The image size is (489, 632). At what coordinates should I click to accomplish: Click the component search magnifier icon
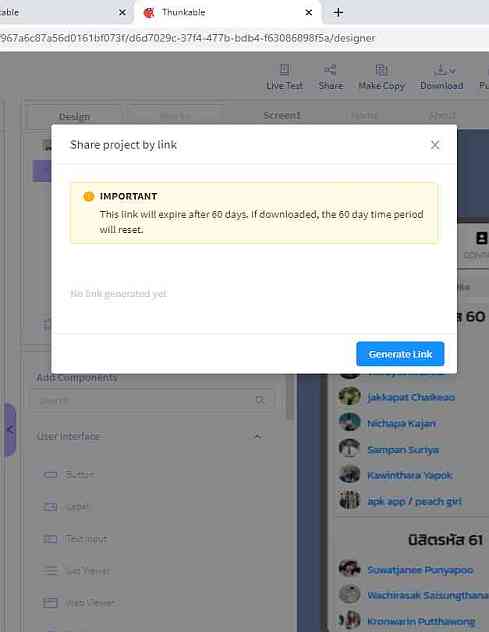[x=260, y=400]
